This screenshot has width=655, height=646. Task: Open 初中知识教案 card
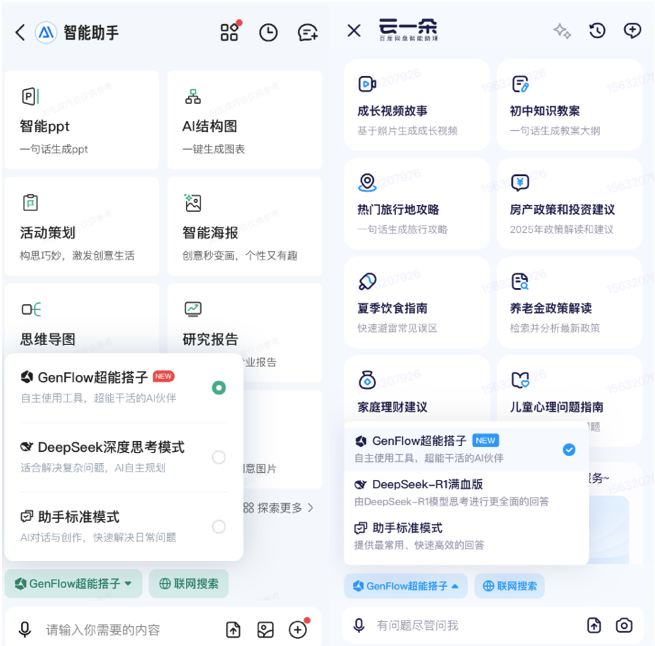569,105
